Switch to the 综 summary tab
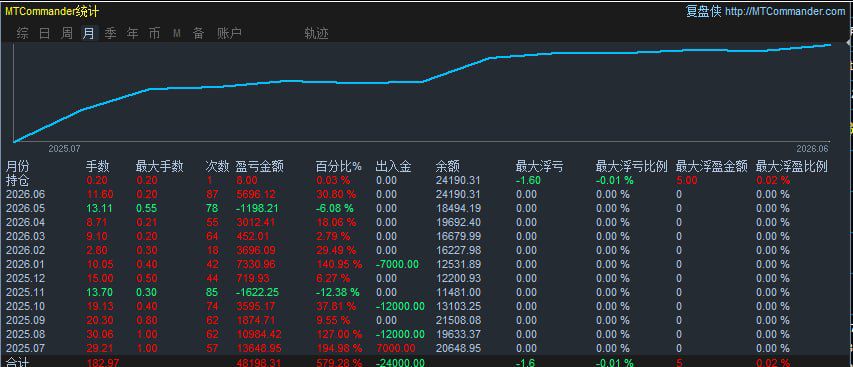This screenshot has width=853, height=367. (23, 34)
